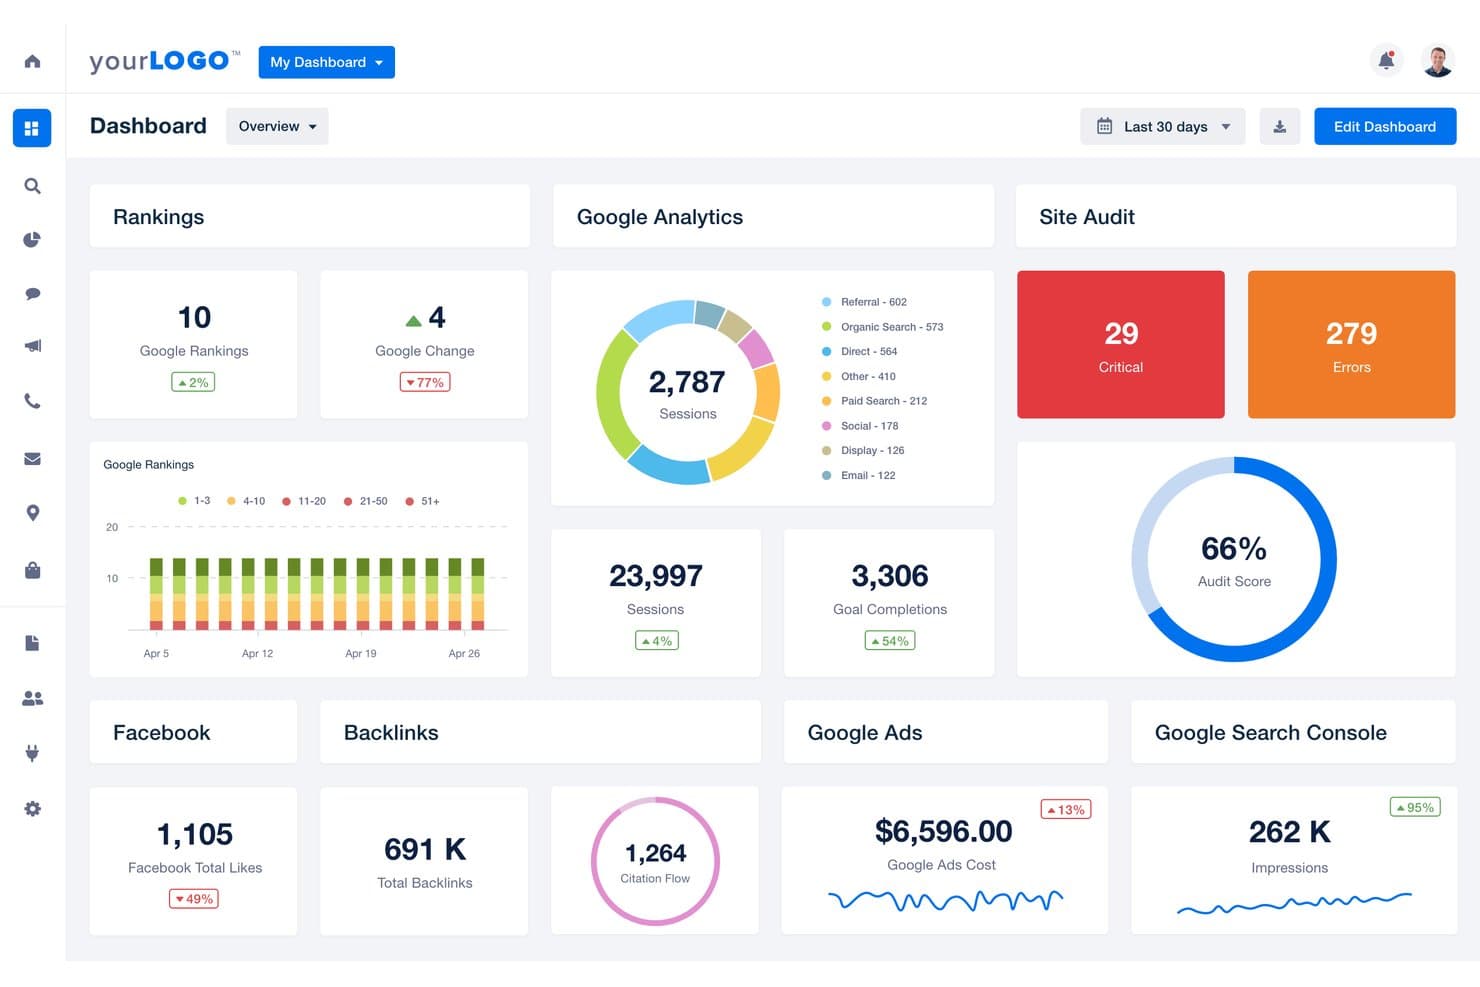1480x987 pixels.
Task: Open the document file icon in sidebar
Action: point(32,643)
